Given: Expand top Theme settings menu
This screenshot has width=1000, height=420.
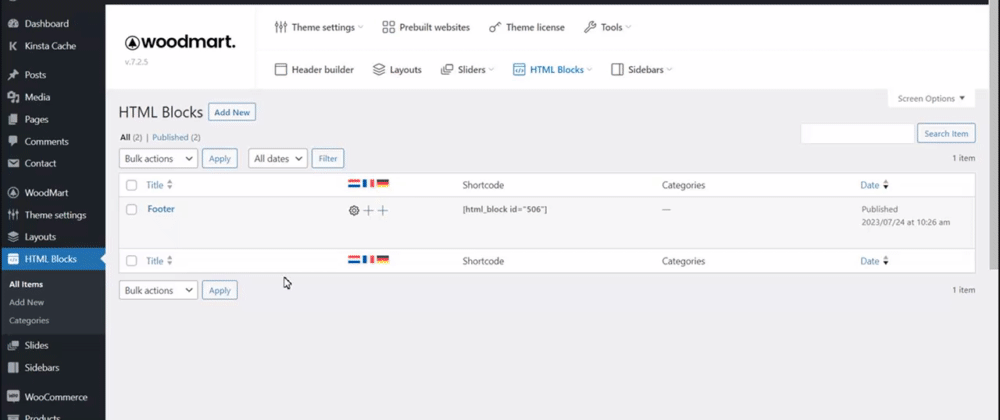Looking at the screenshot, I should point(319,27).
